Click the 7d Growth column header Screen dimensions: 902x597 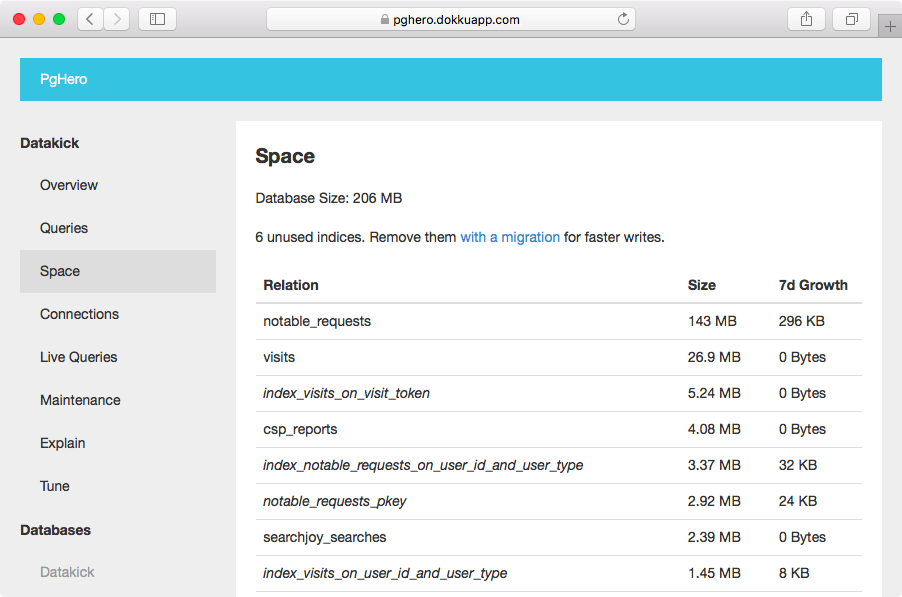click(x=813, y=285)
